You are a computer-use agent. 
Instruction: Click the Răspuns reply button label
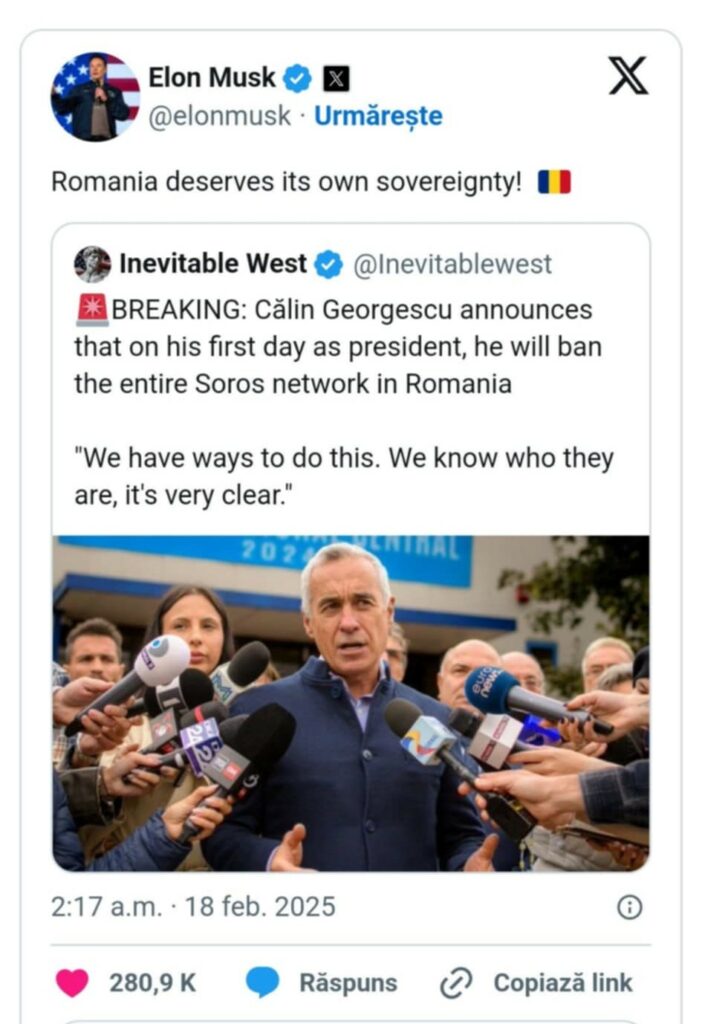(x=348, y=983)
